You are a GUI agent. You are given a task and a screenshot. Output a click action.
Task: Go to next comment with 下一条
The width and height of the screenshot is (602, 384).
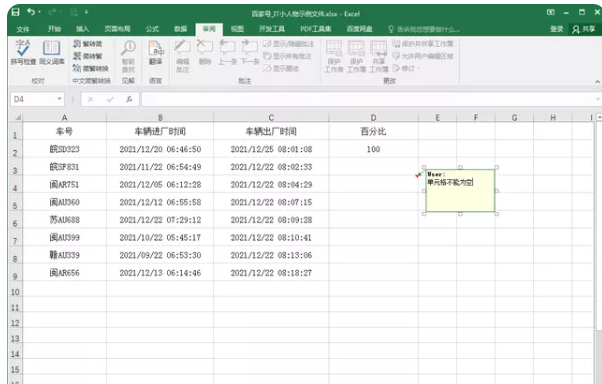[x=250, y=52]
